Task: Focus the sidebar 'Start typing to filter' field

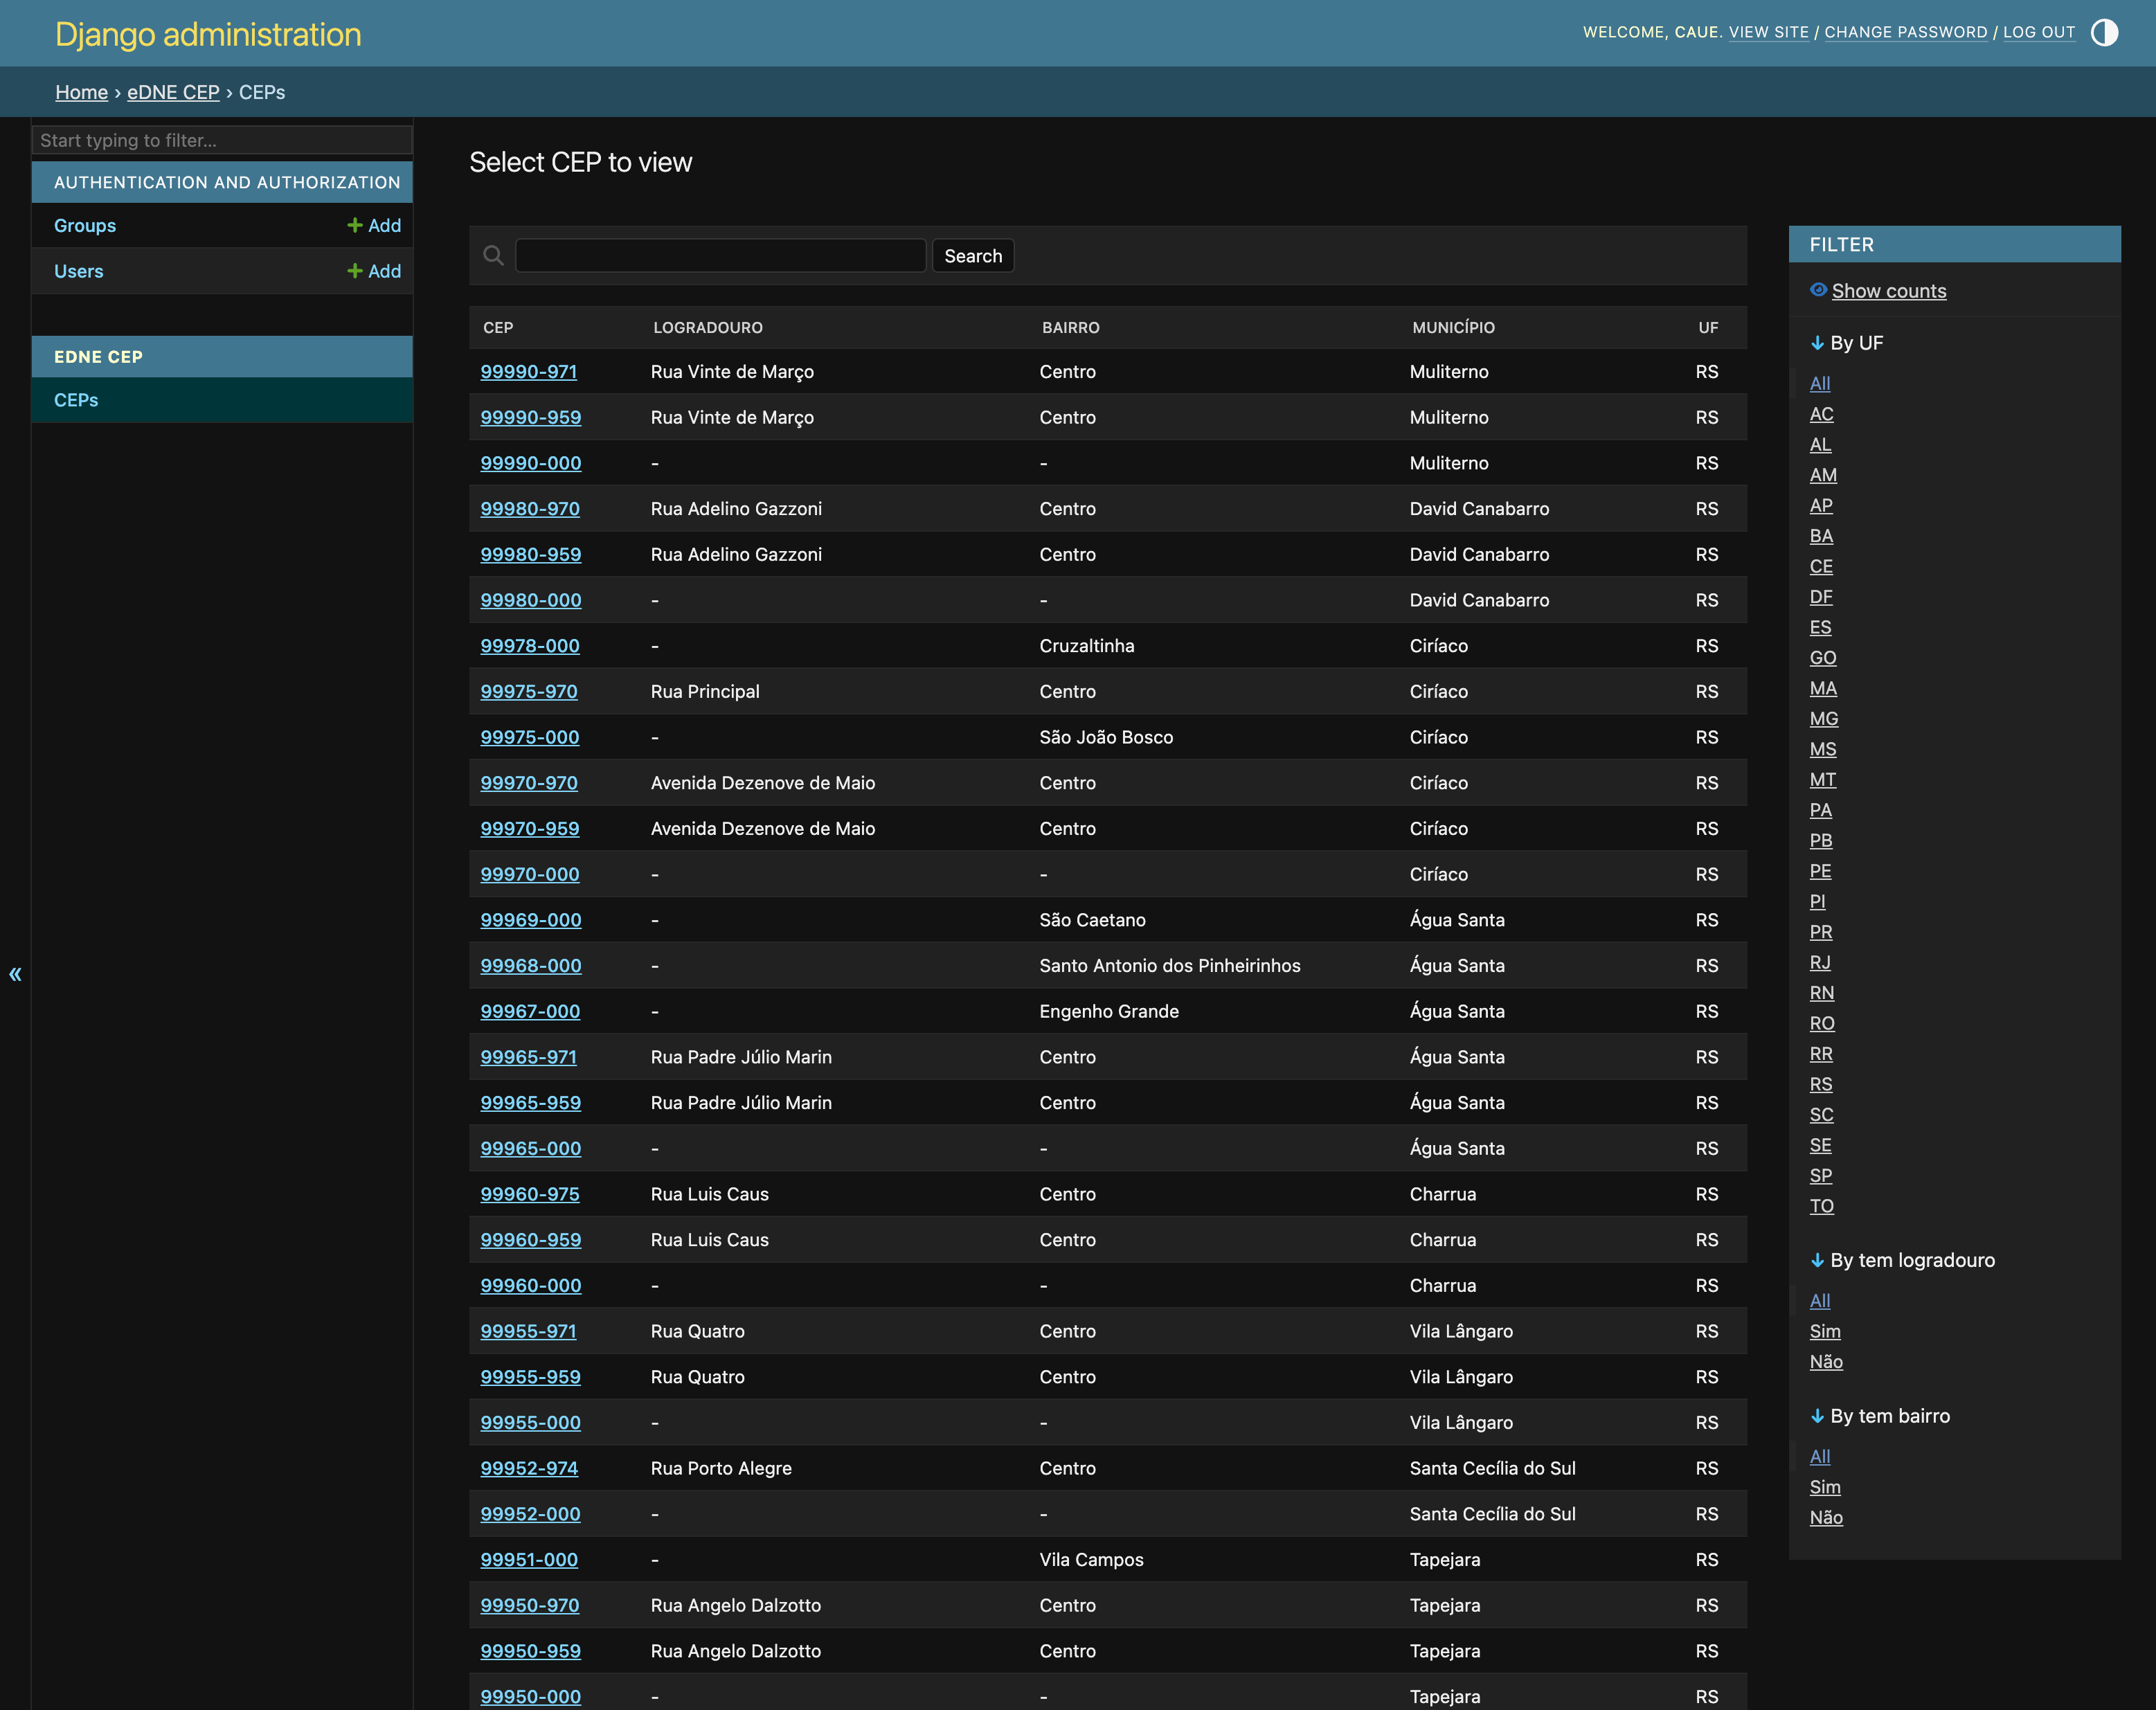Action: click(x=222, y=140)
